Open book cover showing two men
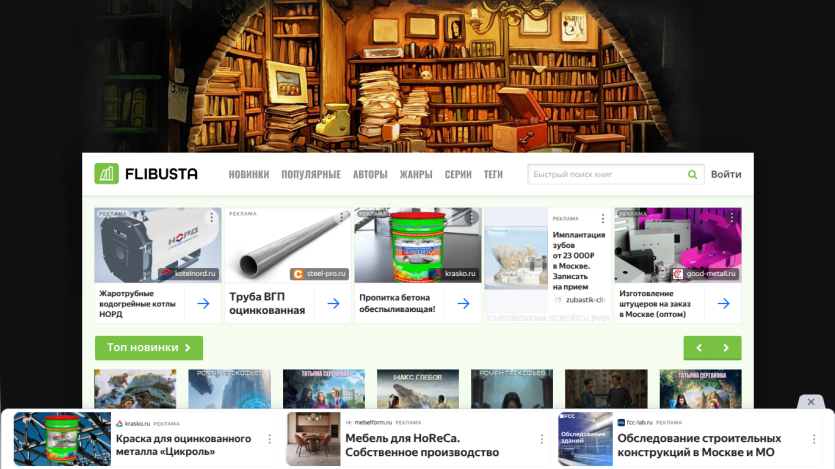 [x=606, y=389]
